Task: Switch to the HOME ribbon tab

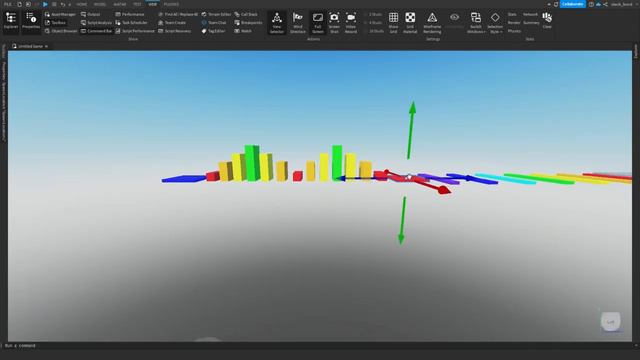Action: 82,4
